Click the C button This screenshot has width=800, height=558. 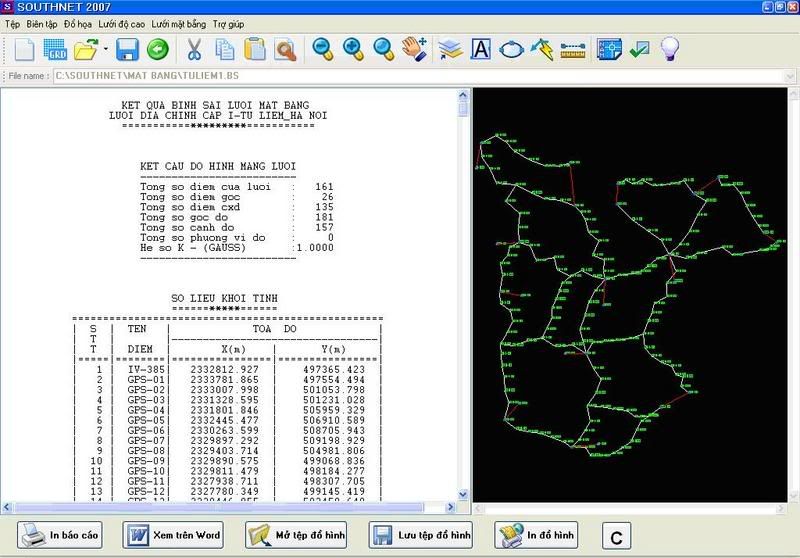click(616, 536)
